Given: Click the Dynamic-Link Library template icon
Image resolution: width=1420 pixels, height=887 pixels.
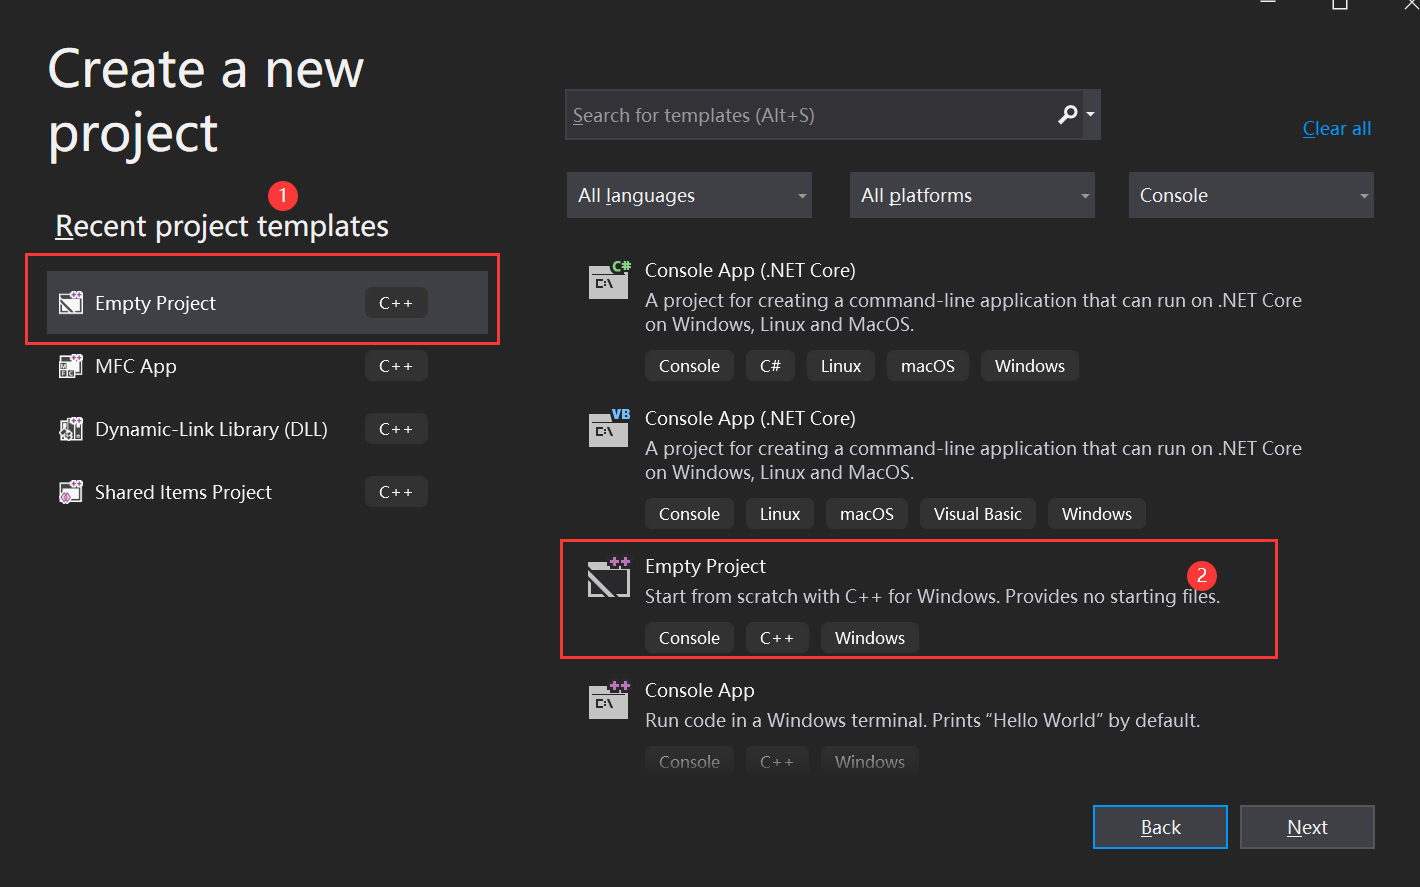Looking at the screenshot, I should click(71, 429).
